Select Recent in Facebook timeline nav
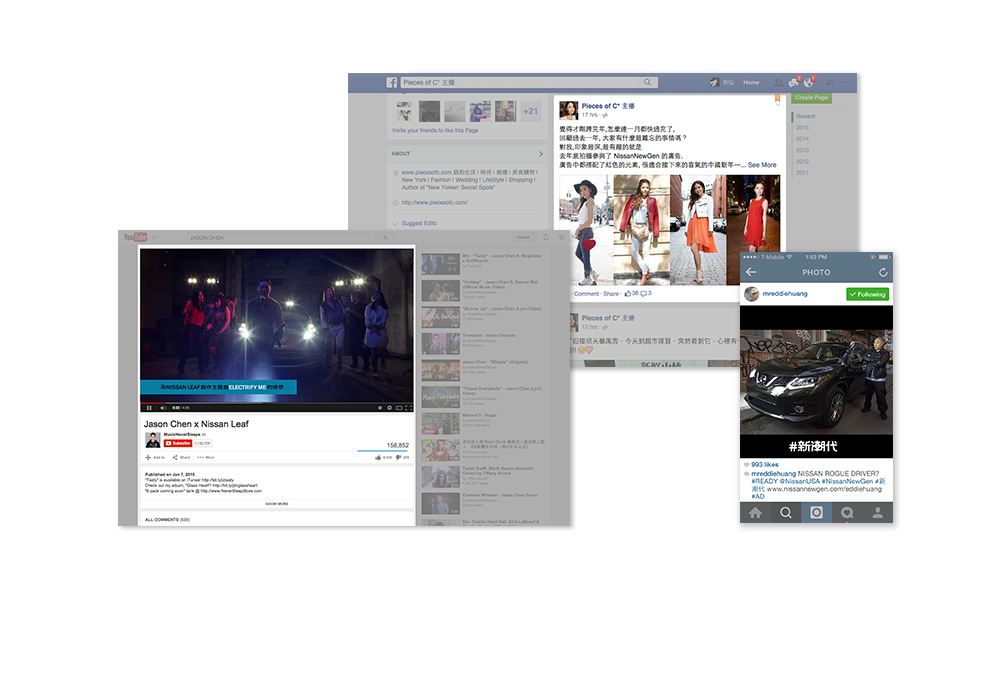The width and height of the screenshot is (1000, 700). click(x=805, y=116)
